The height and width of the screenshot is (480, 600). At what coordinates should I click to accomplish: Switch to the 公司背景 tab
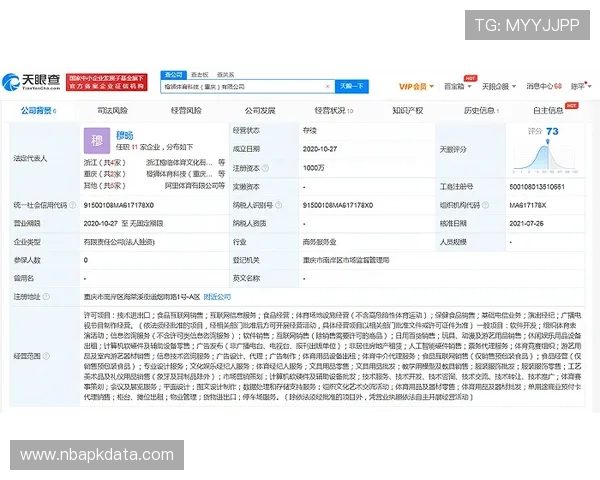click(x=38, y=111)
